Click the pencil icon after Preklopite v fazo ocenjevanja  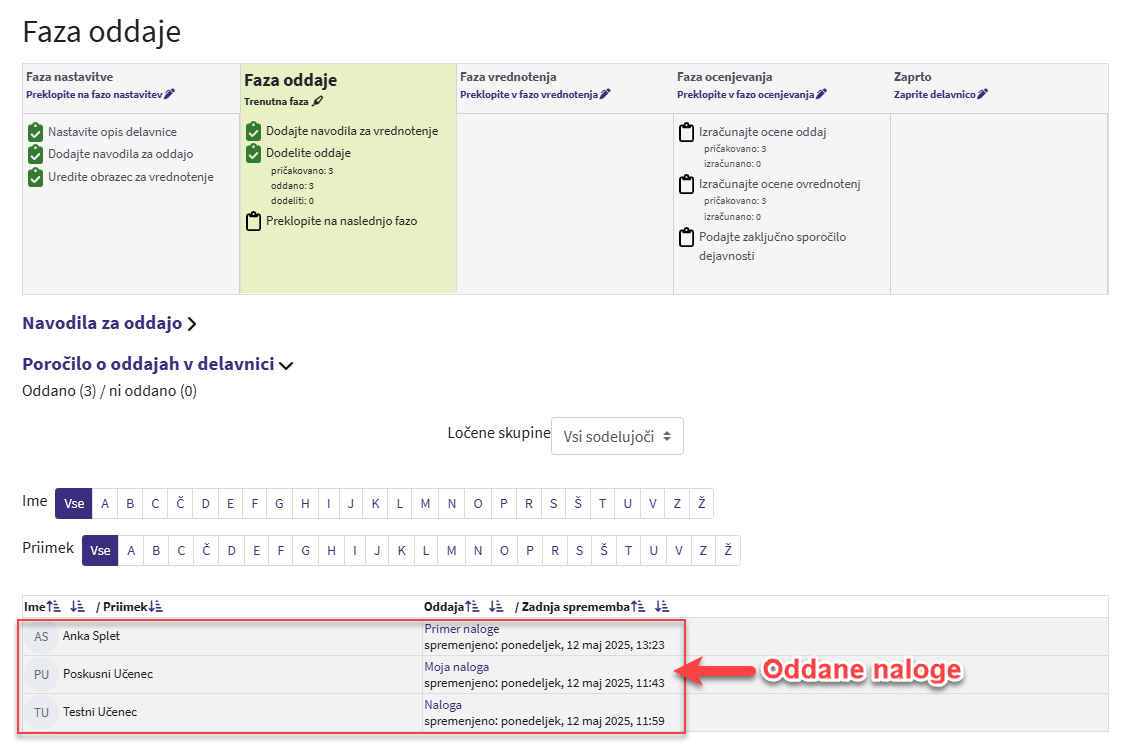[x=822, y=94]
